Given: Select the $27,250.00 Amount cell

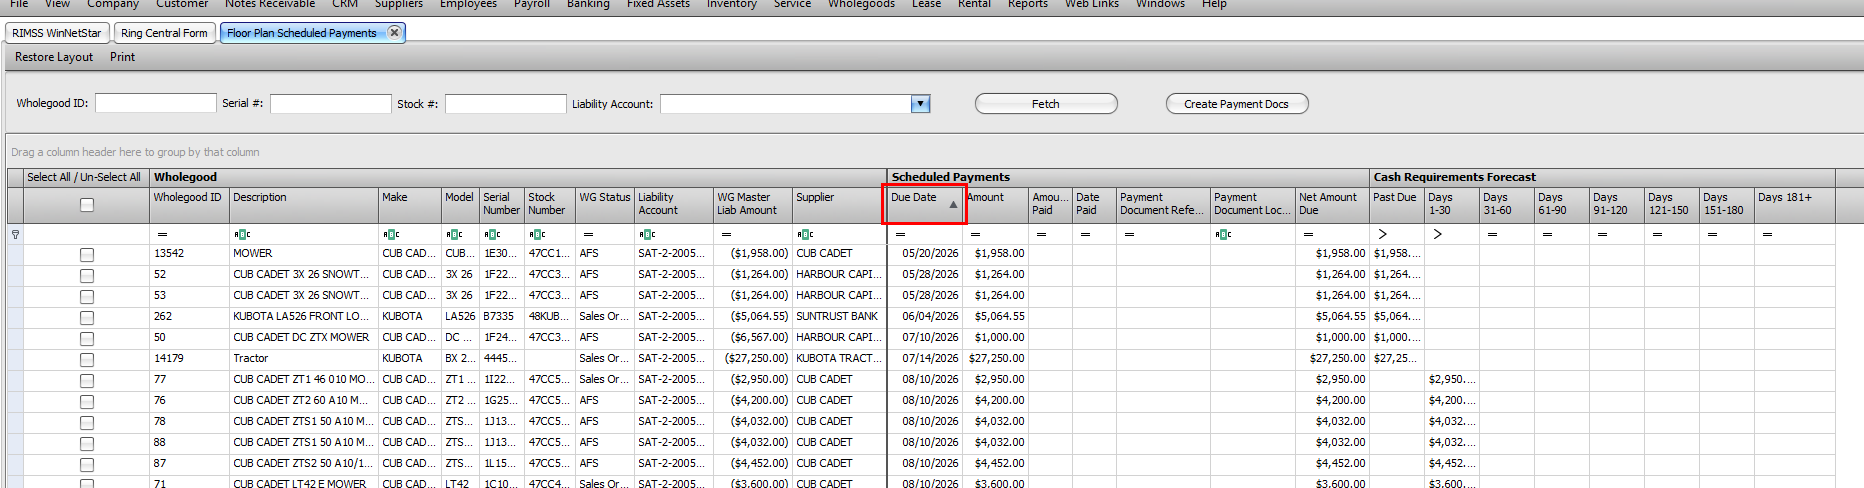Looking at the screenshot, I should 997,358.
